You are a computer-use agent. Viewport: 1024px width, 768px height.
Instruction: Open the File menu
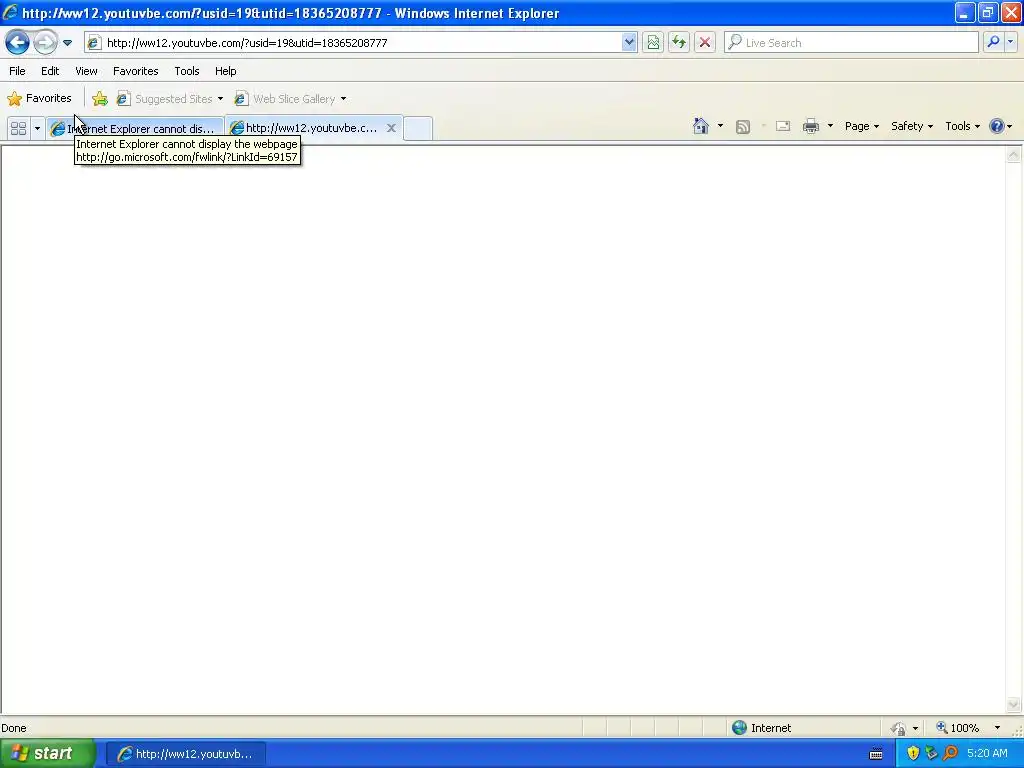(x=18, y=71)
